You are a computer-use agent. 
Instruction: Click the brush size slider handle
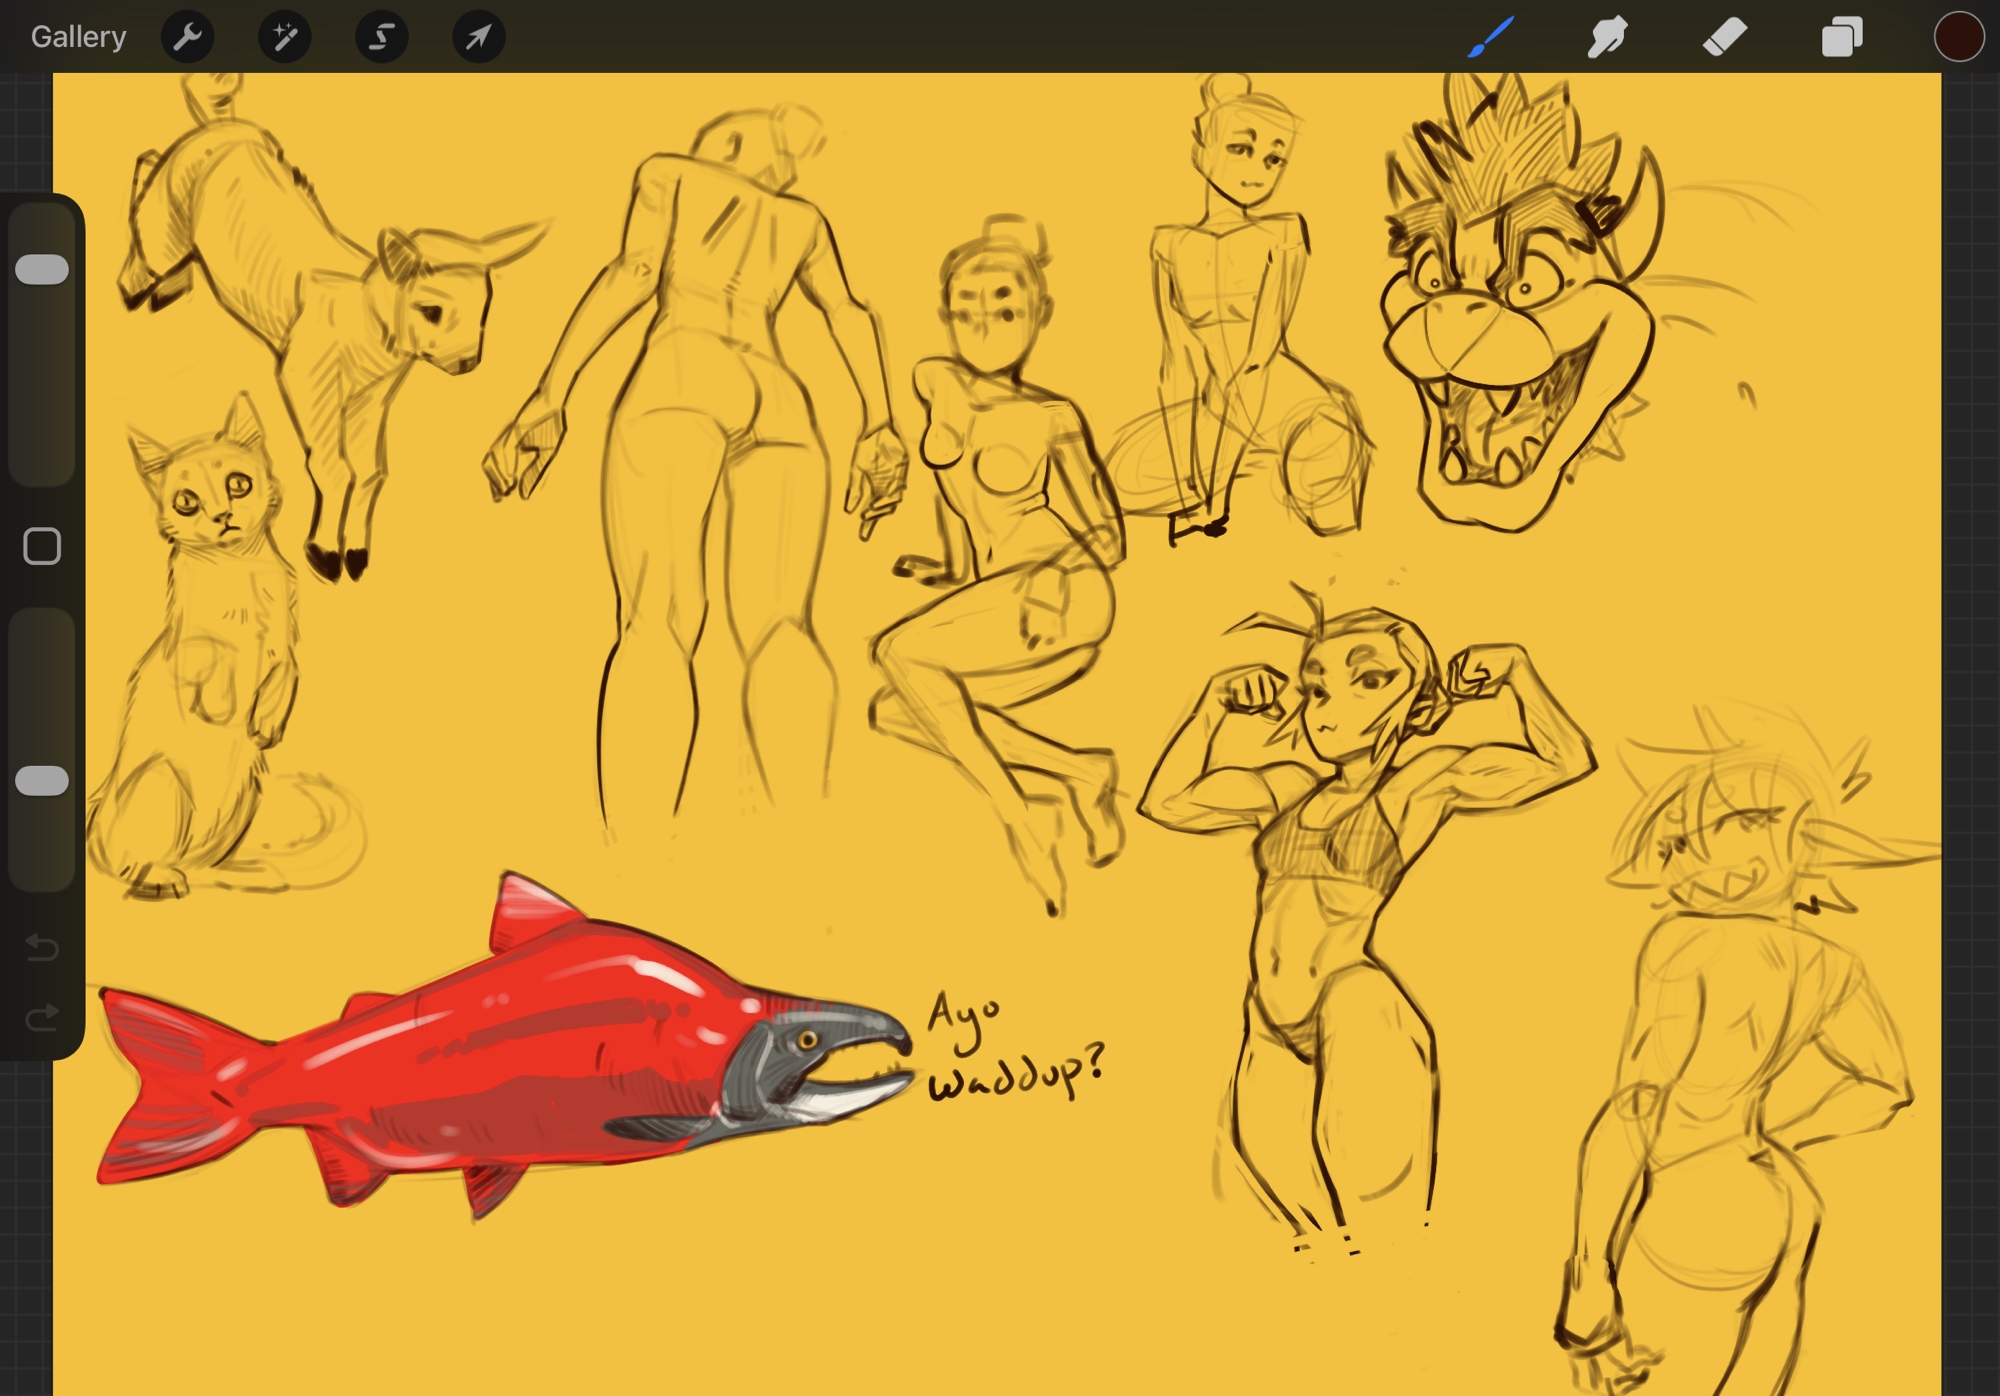pos(42,269)
